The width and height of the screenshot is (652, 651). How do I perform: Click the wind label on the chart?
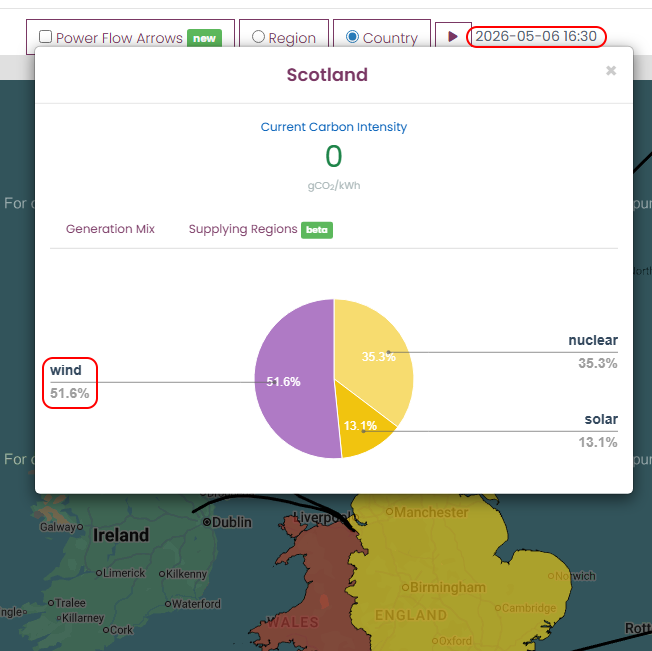coord(66,370)
